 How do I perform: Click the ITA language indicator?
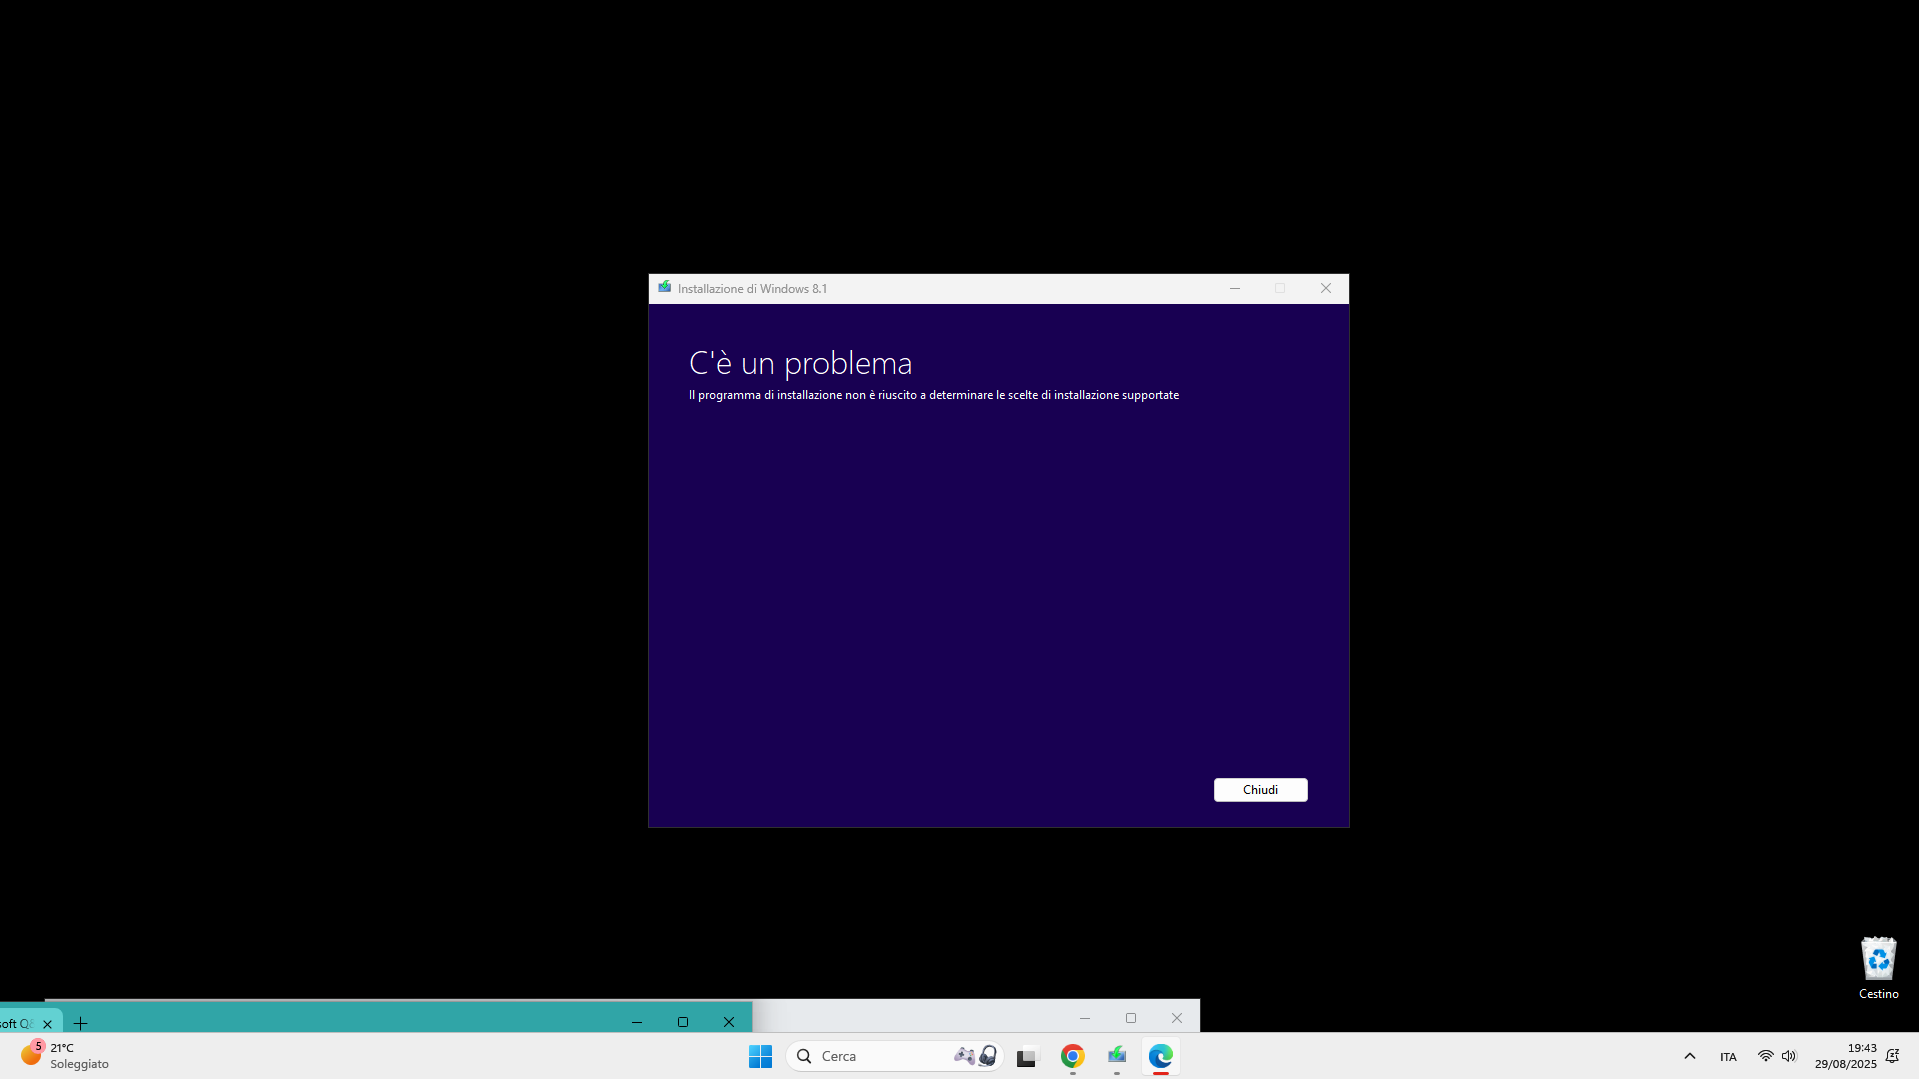[1728, 1056]
